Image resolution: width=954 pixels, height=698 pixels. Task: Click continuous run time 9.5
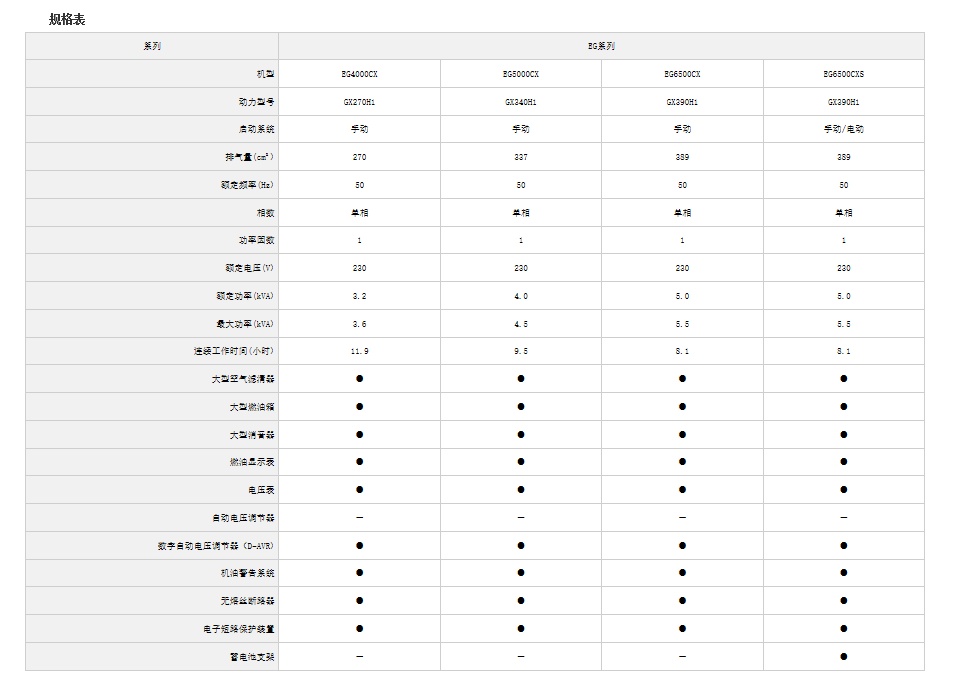click(521, 351)
